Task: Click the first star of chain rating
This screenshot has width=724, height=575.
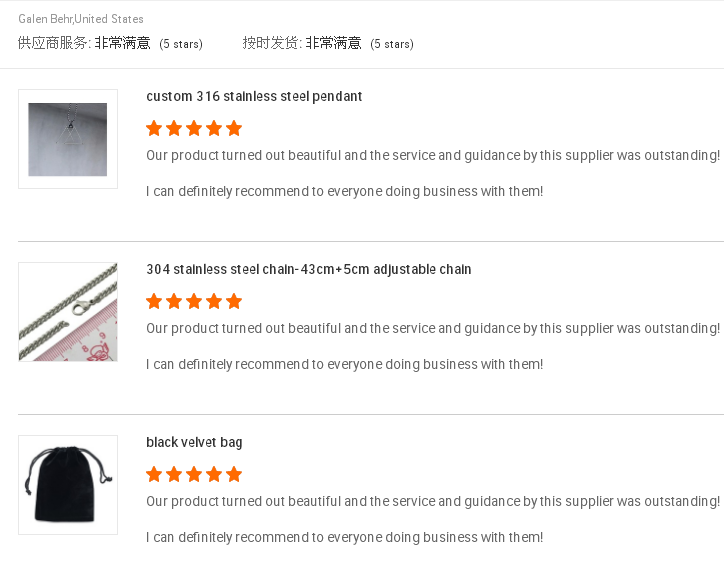Action: pyautogui.click(x=154, y=301)
